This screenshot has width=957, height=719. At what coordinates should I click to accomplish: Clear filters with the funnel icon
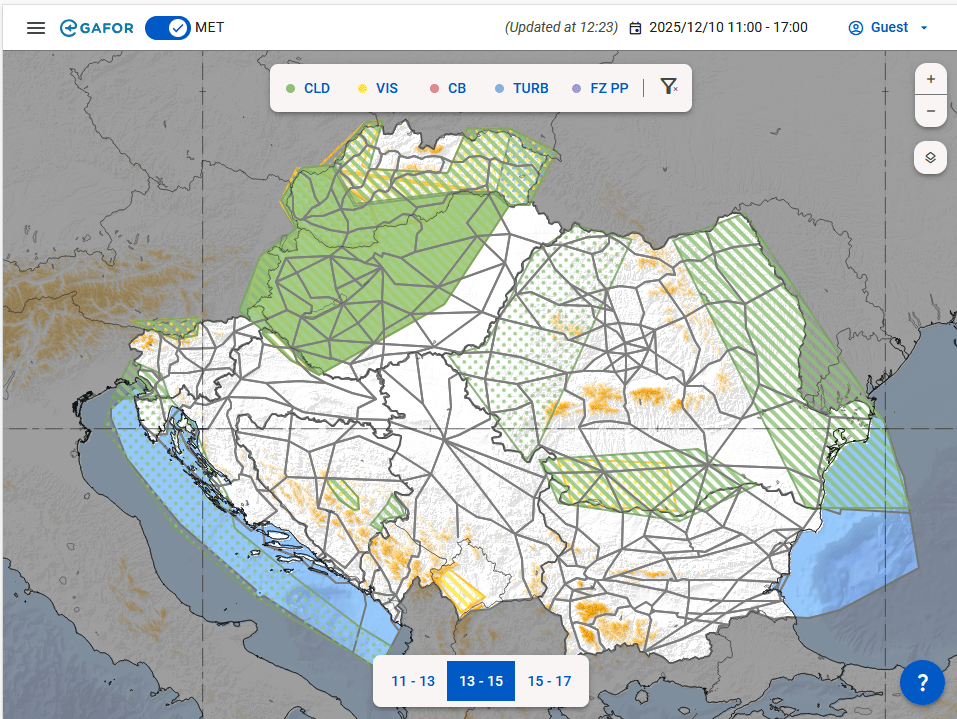coord(669,88)
